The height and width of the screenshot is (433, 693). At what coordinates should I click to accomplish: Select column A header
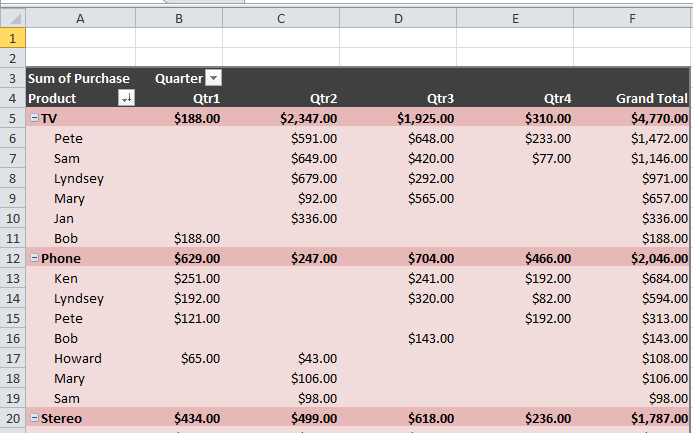click(80, 18)
